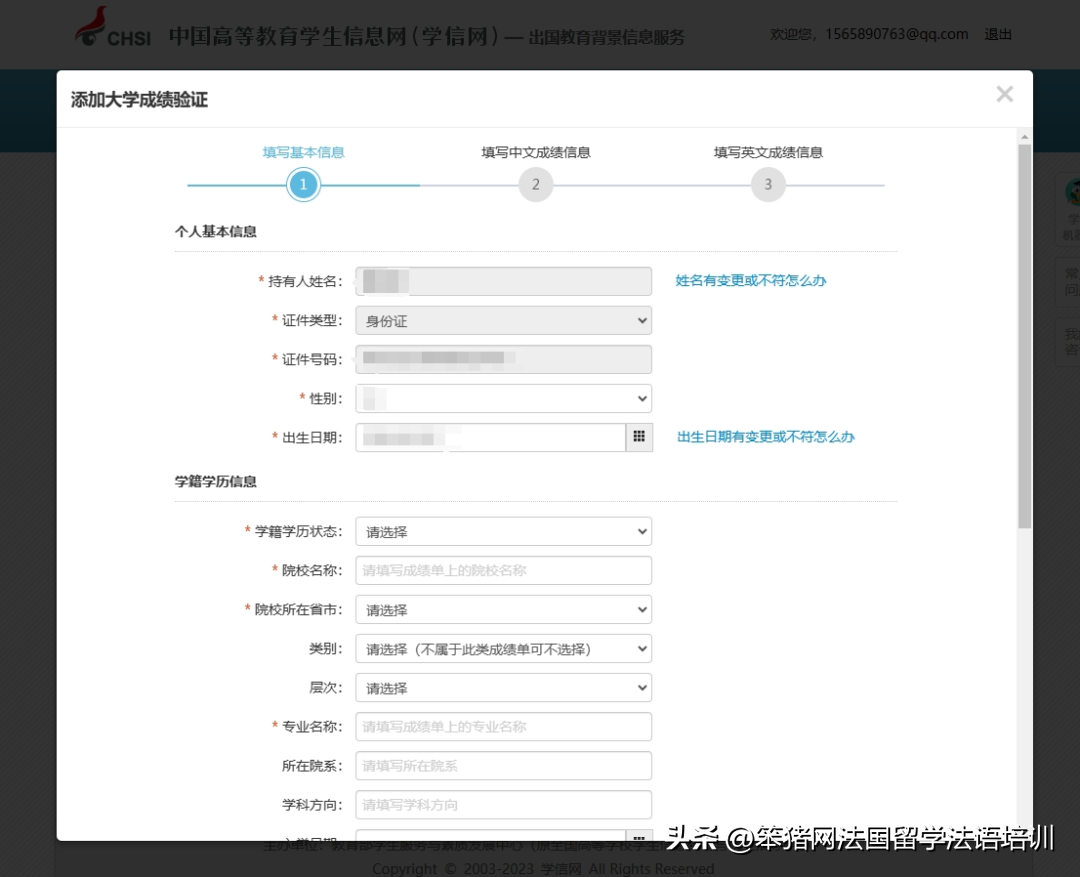Click the 出生日期有变更或不符怎么办 link

tap(766, 437)
